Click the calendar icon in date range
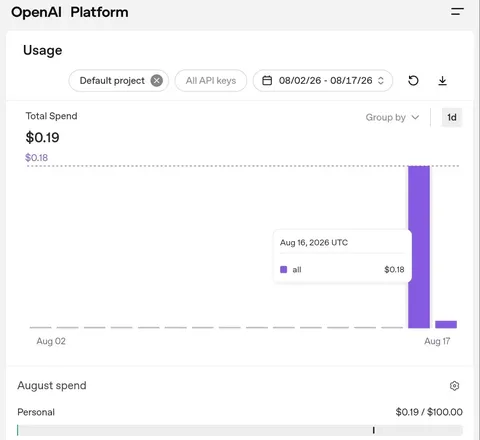This screenshot has height=440, width=480. click(267, 81)
